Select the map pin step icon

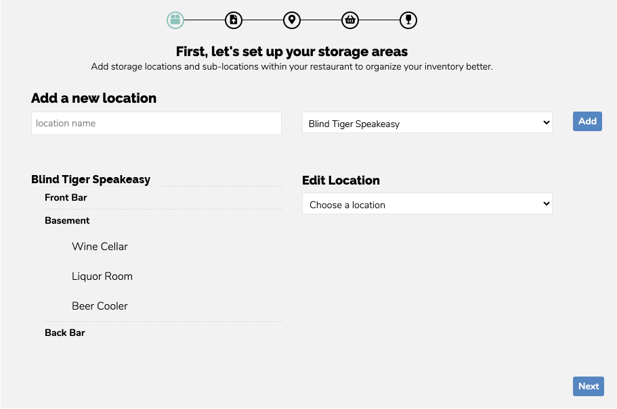(292, 20)
